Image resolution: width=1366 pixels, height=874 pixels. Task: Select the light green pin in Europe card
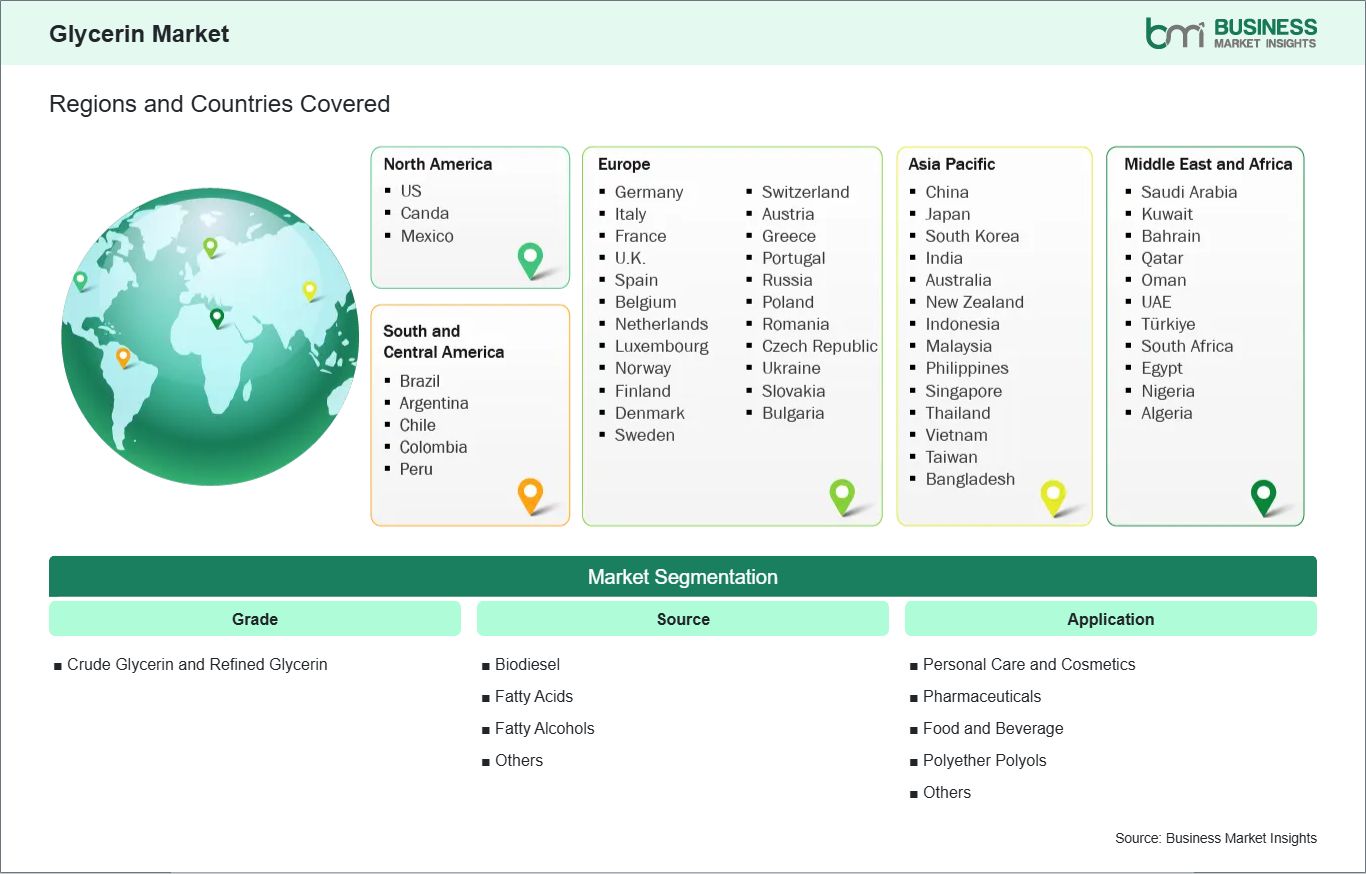842,494
